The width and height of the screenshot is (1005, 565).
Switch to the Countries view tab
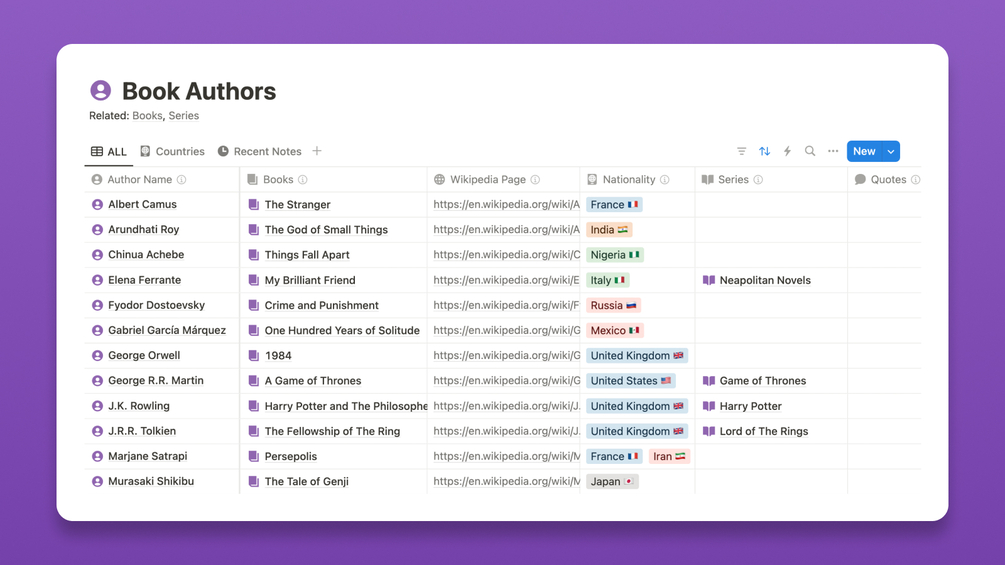point(172,152)
